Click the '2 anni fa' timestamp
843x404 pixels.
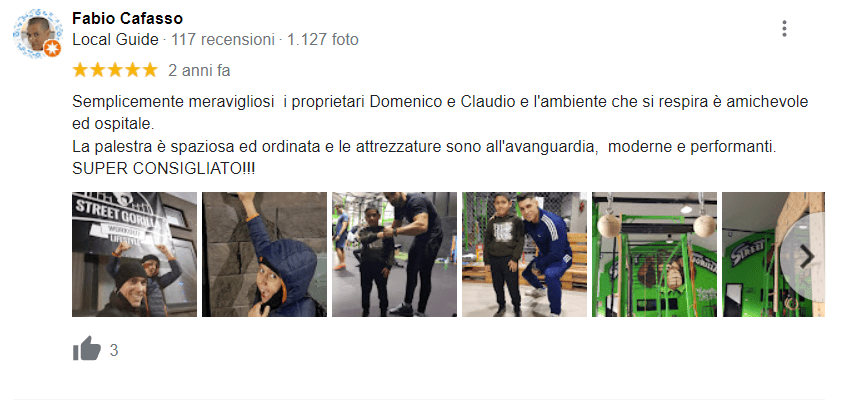(x=199, y=70)
